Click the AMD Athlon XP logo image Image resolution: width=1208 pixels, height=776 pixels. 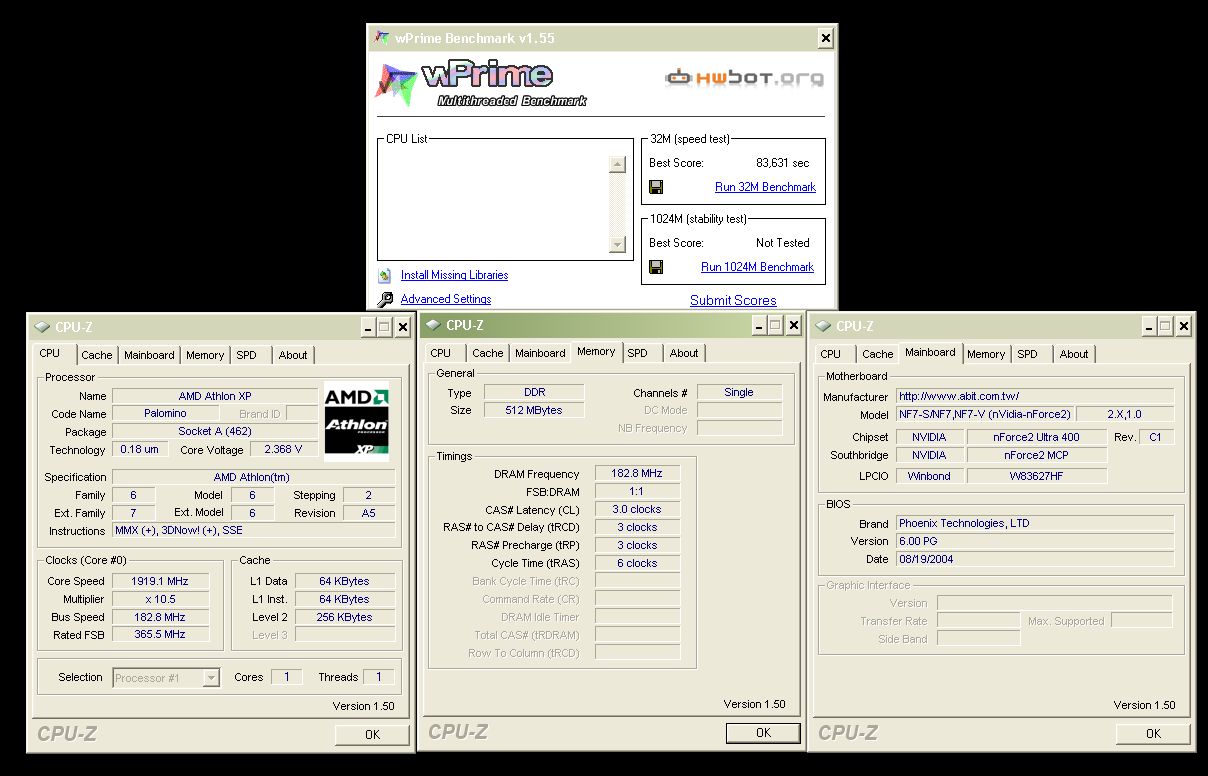coord(356,421)
